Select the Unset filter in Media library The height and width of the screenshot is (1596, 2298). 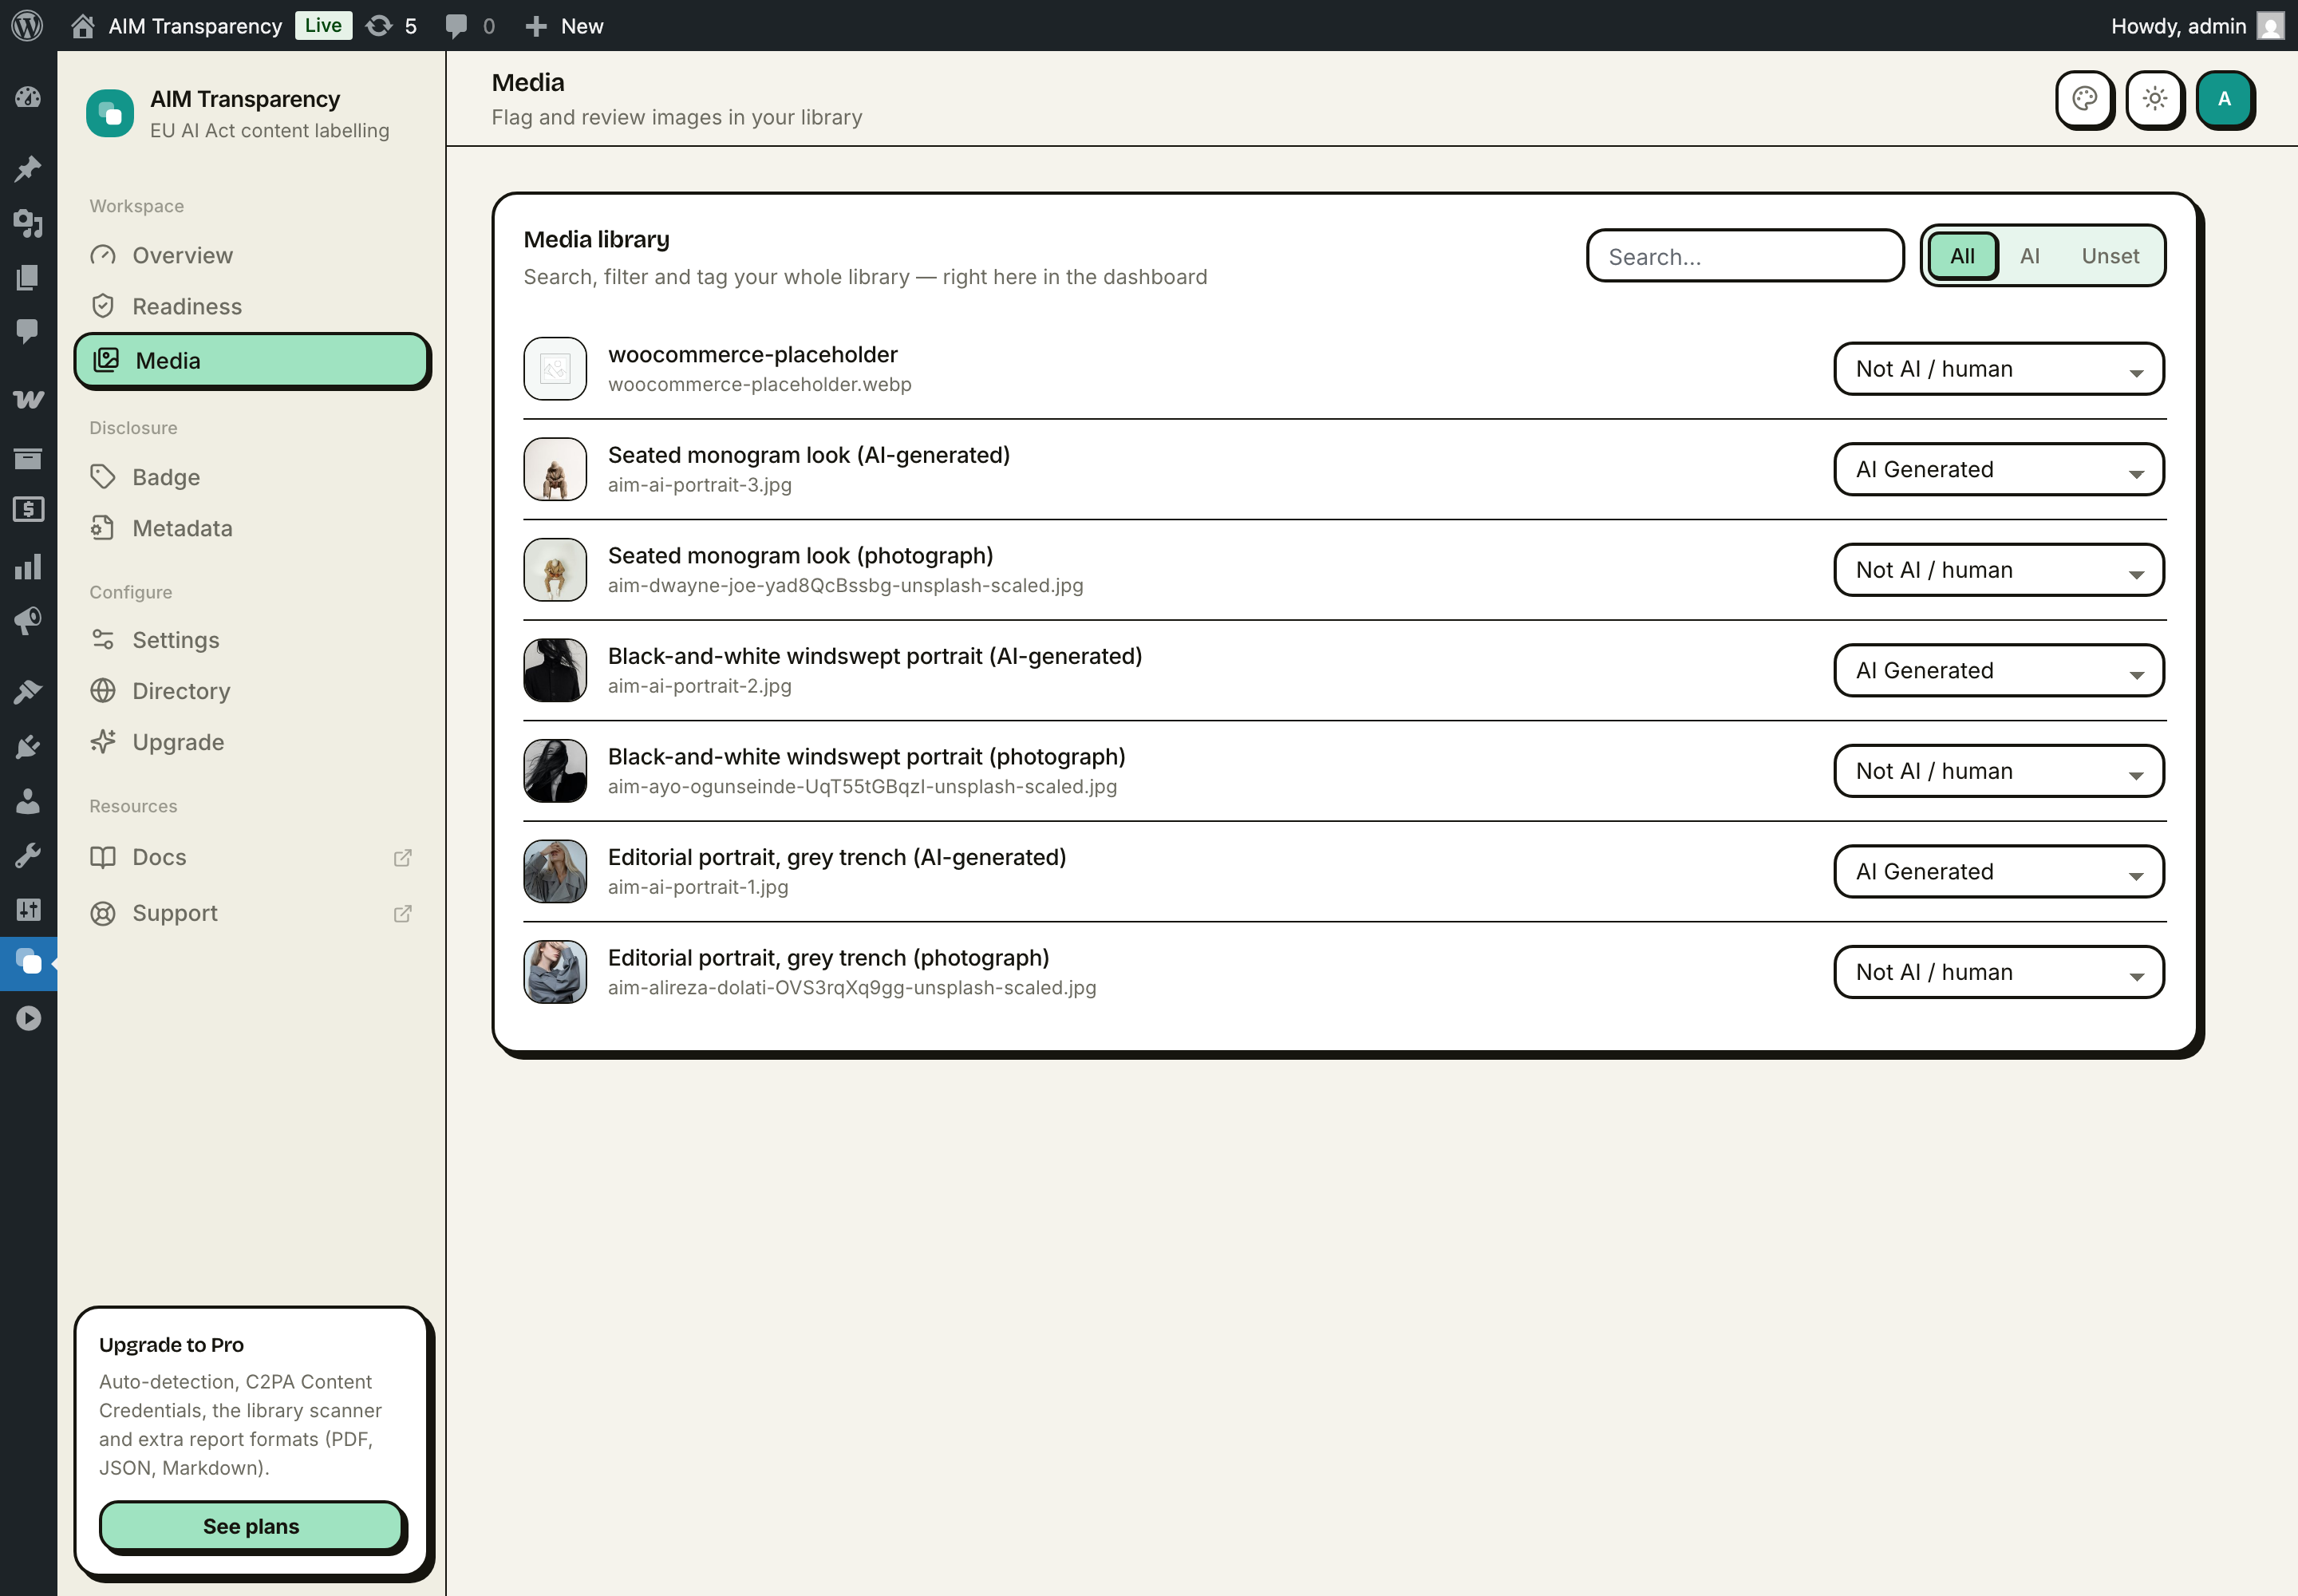pos(2110,256)
